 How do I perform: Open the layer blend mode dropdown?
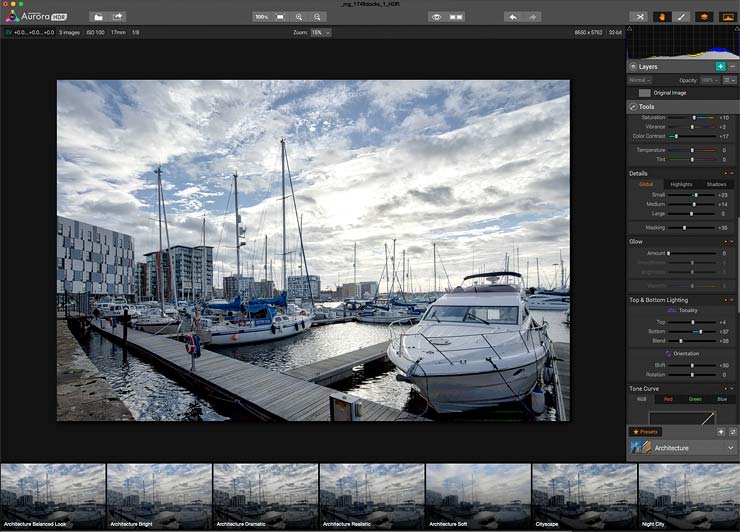point(639,80)
